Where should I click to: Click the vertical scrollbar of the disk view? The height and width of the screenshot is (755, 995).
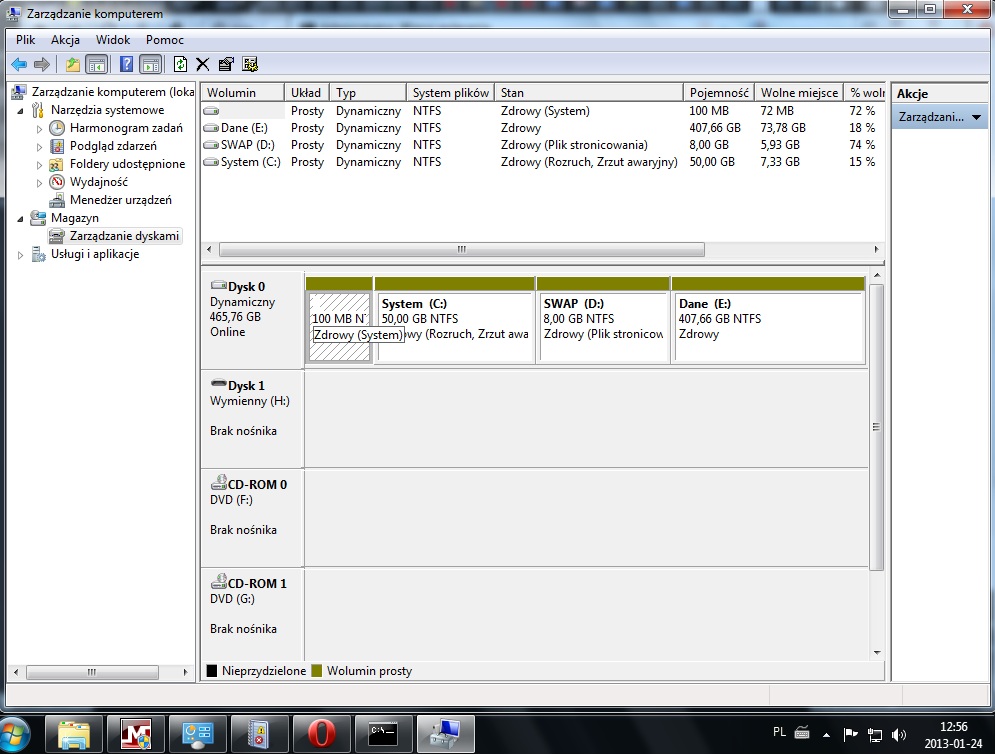pyautogui.click(x=876, y=427)
